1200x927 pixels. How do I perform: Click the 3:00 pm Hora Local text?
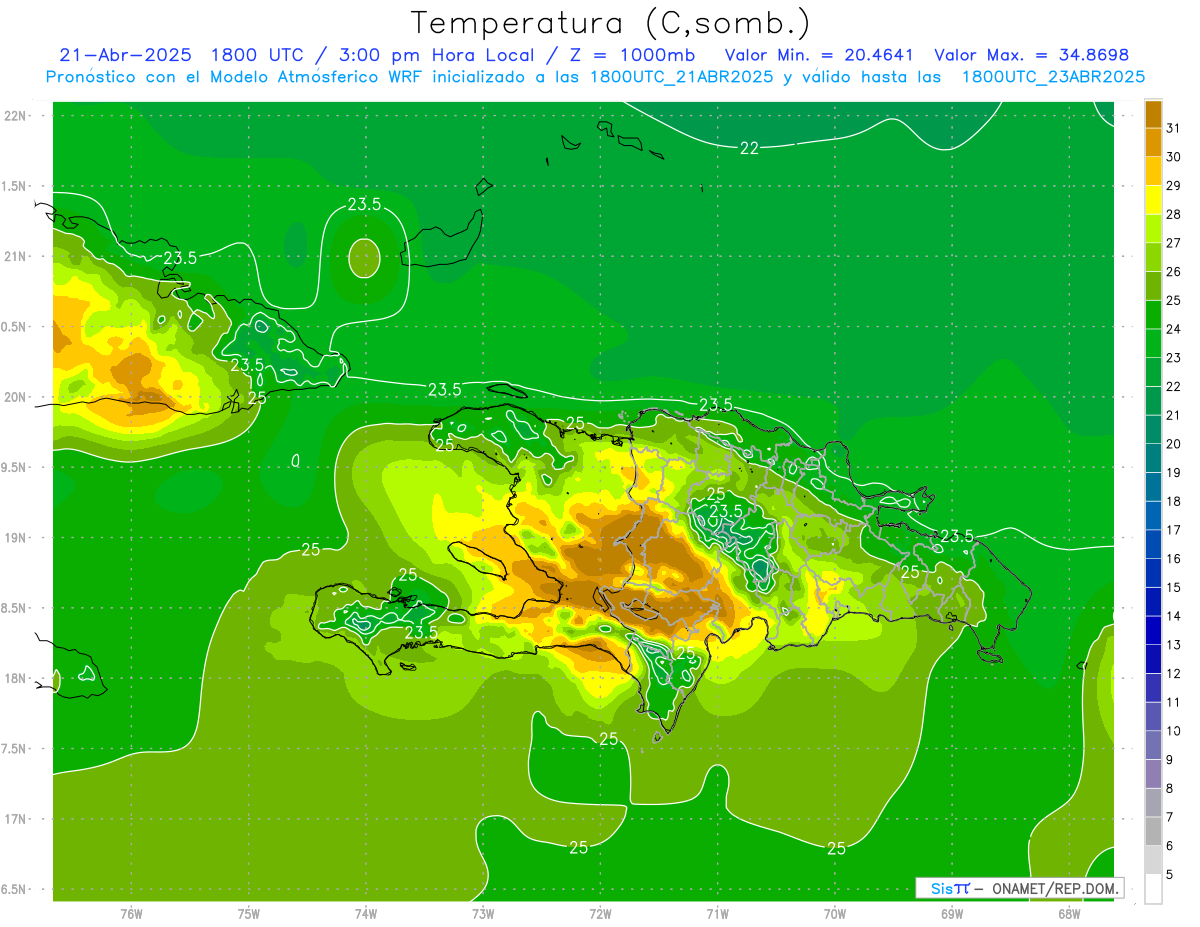click(x=436, y=55)
